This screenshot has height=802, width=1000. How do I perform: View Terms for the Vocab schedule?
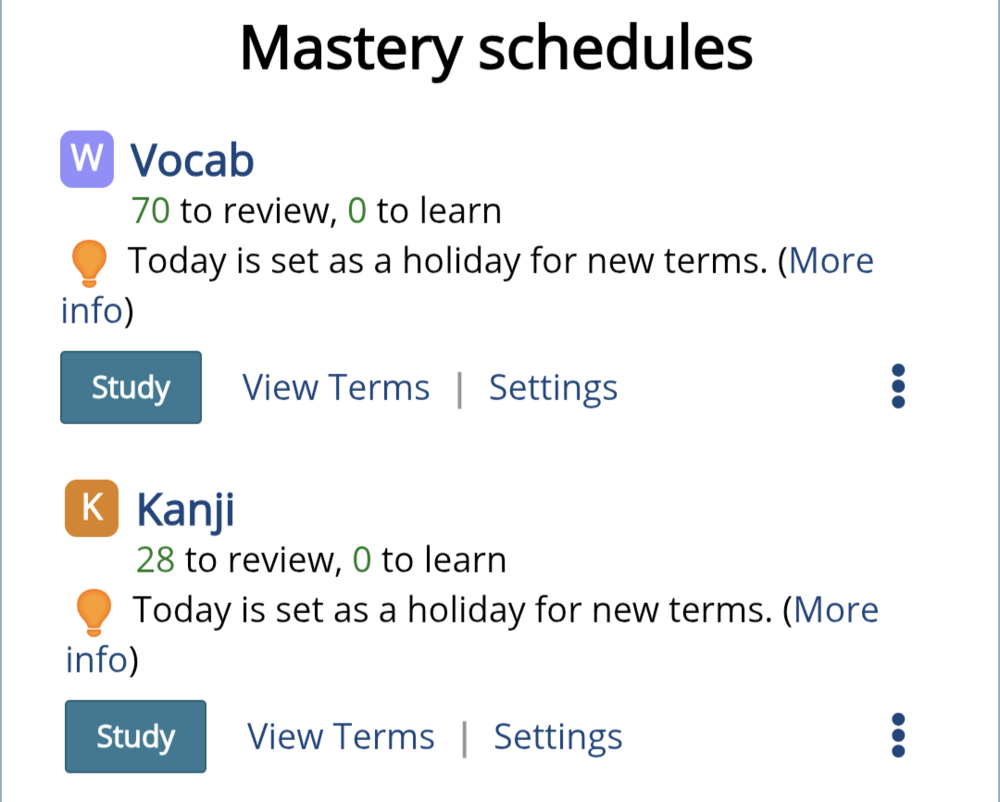[335, 388]
